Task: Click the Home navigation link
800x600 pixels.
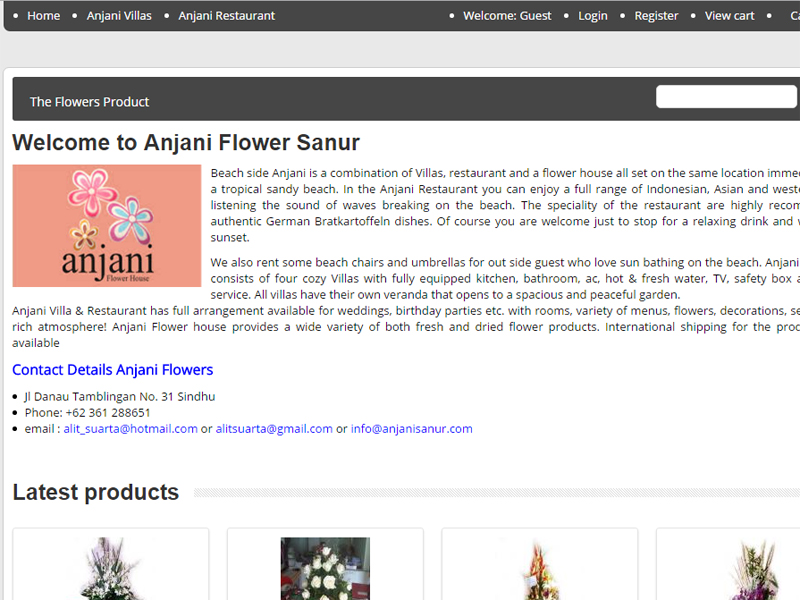Action: point(43,16)
